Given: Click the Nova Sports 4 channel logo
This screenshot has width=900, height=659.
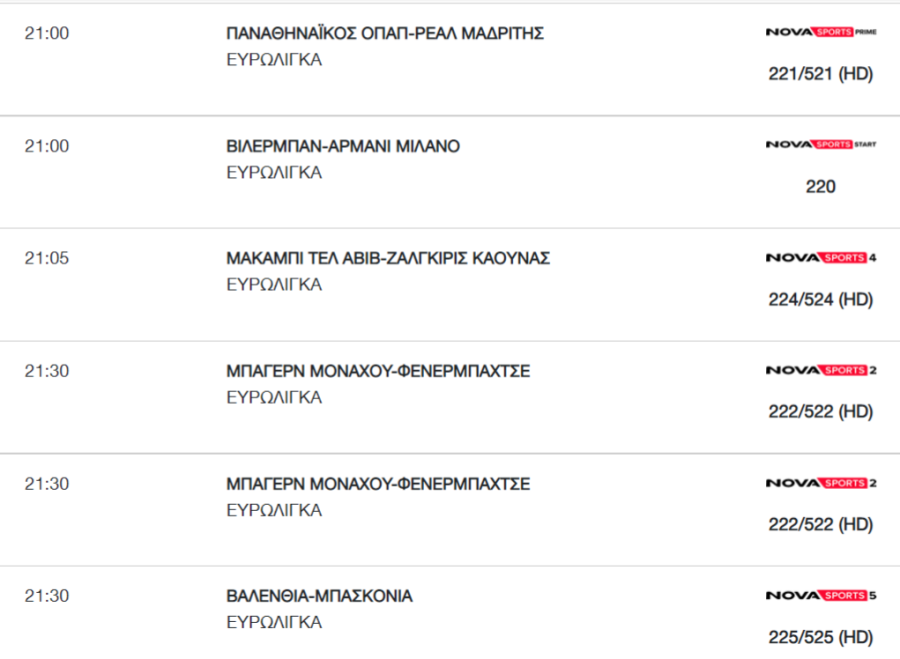Looking at the screenshot, I should (x=821, y=258).
